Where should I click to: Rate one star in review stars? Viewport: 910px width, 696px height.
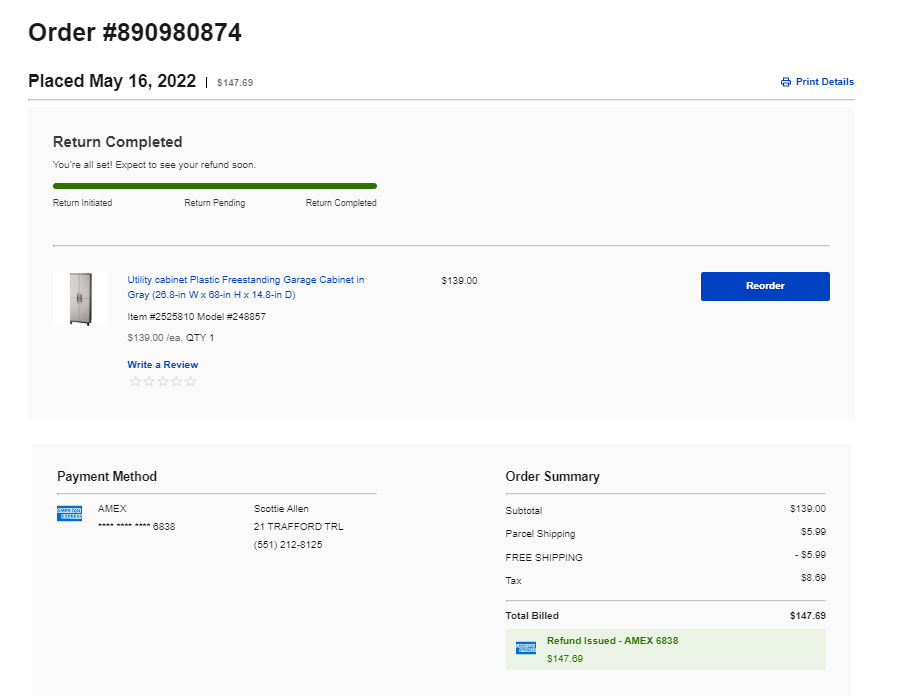pyautogui.click(x=135, y=381)
